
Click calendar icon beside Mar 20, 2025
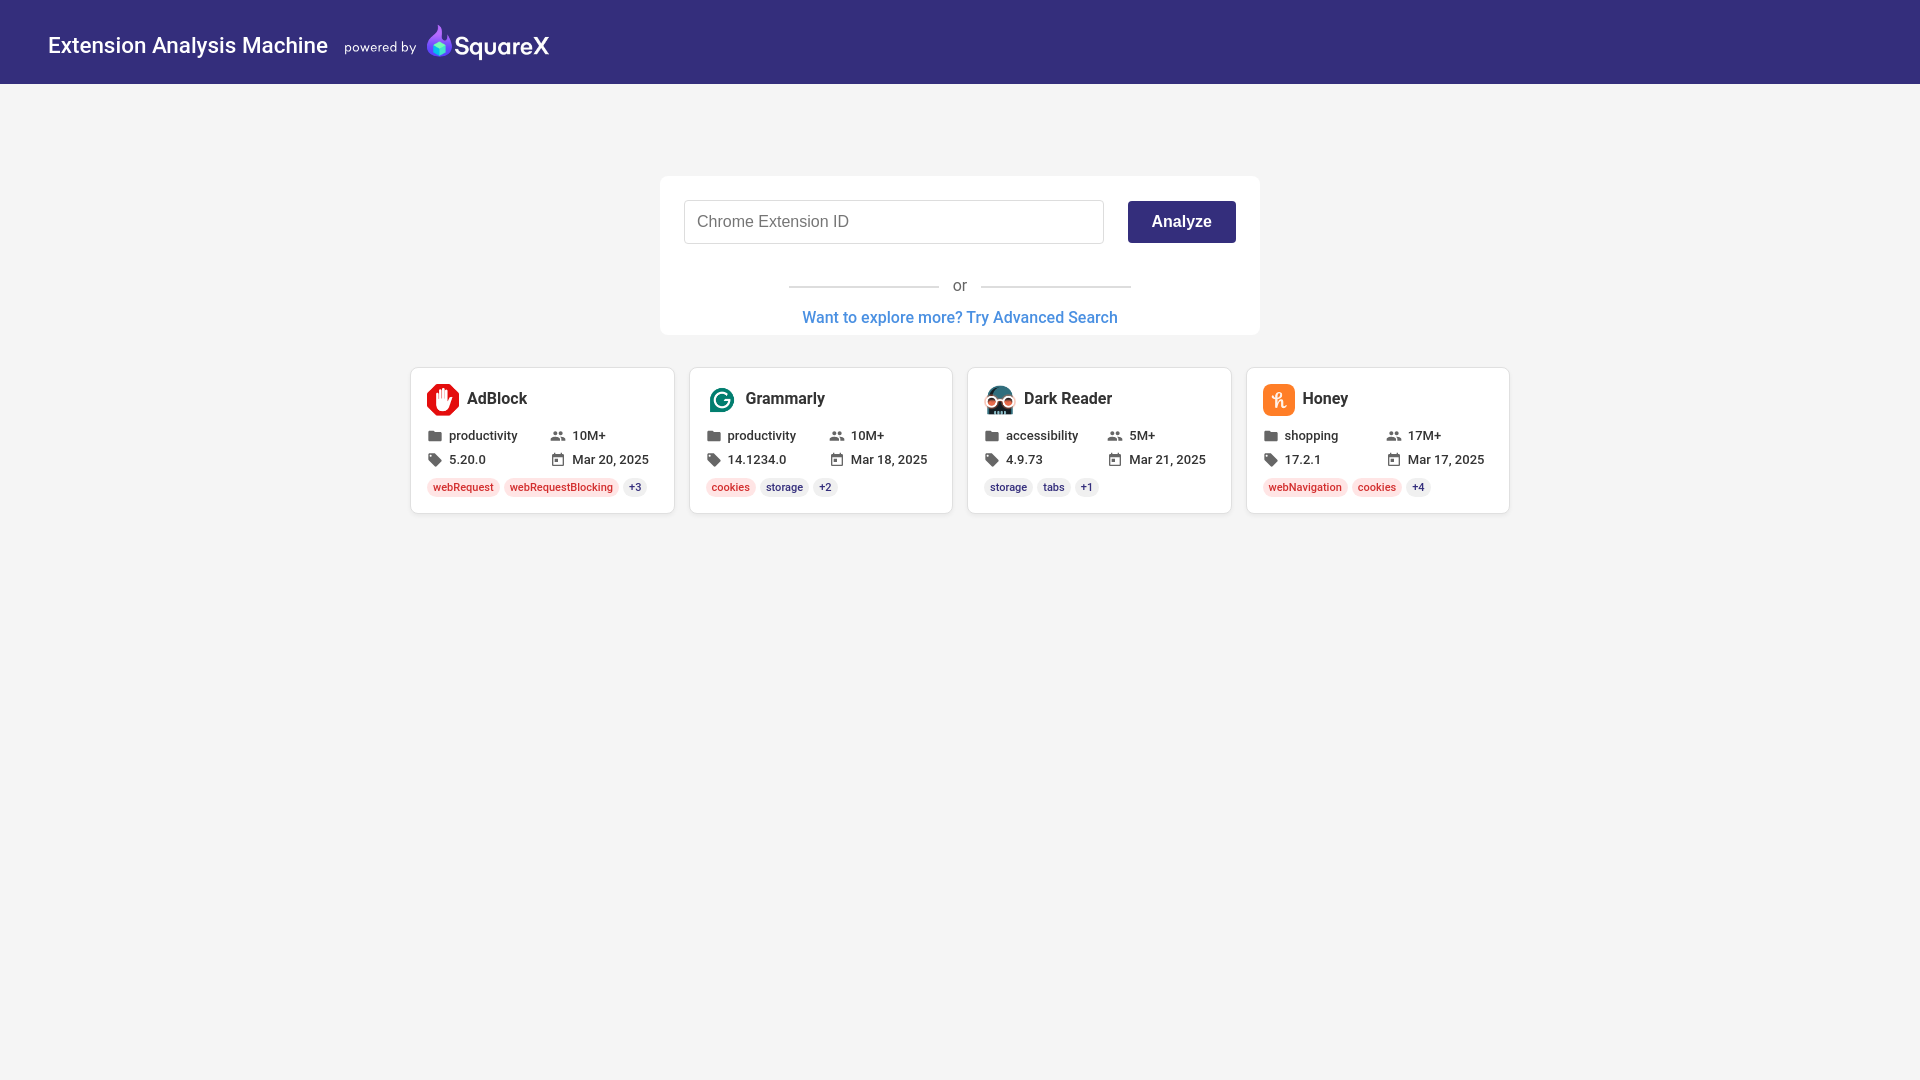(558, 460)
